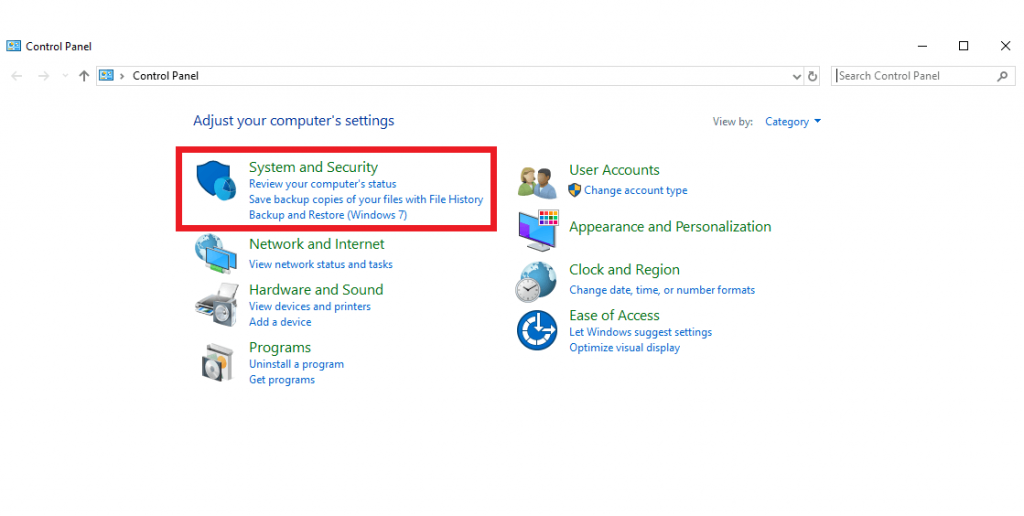Click the Add a device link
The height and width of the screenshot is (516, 1024).
click(280, 322)
